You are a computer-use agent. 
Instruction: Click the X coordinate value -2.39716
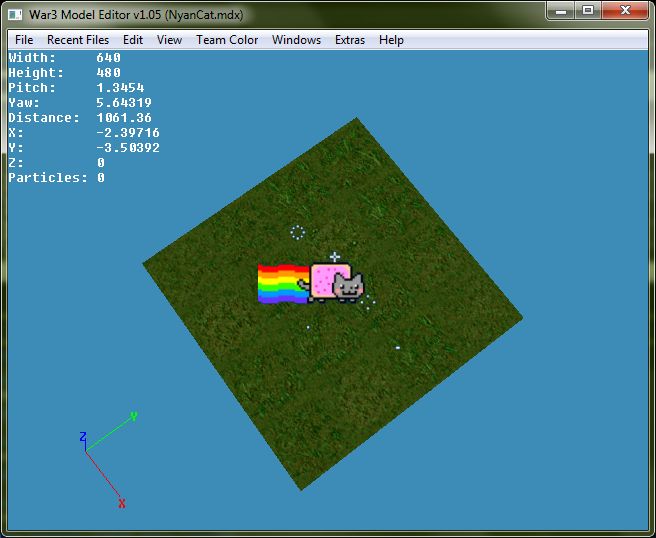pyautogui.click(x=128, y=133)
